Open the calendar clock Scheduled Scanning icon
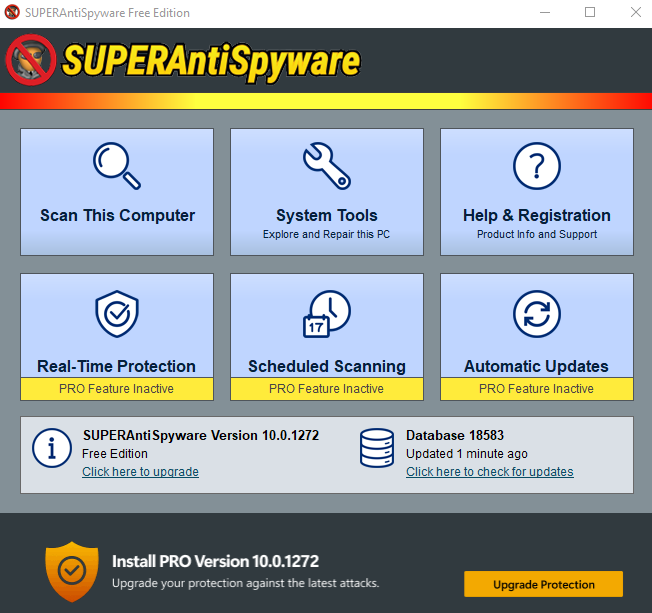This screenshot has height=613, width=652. 327,314
